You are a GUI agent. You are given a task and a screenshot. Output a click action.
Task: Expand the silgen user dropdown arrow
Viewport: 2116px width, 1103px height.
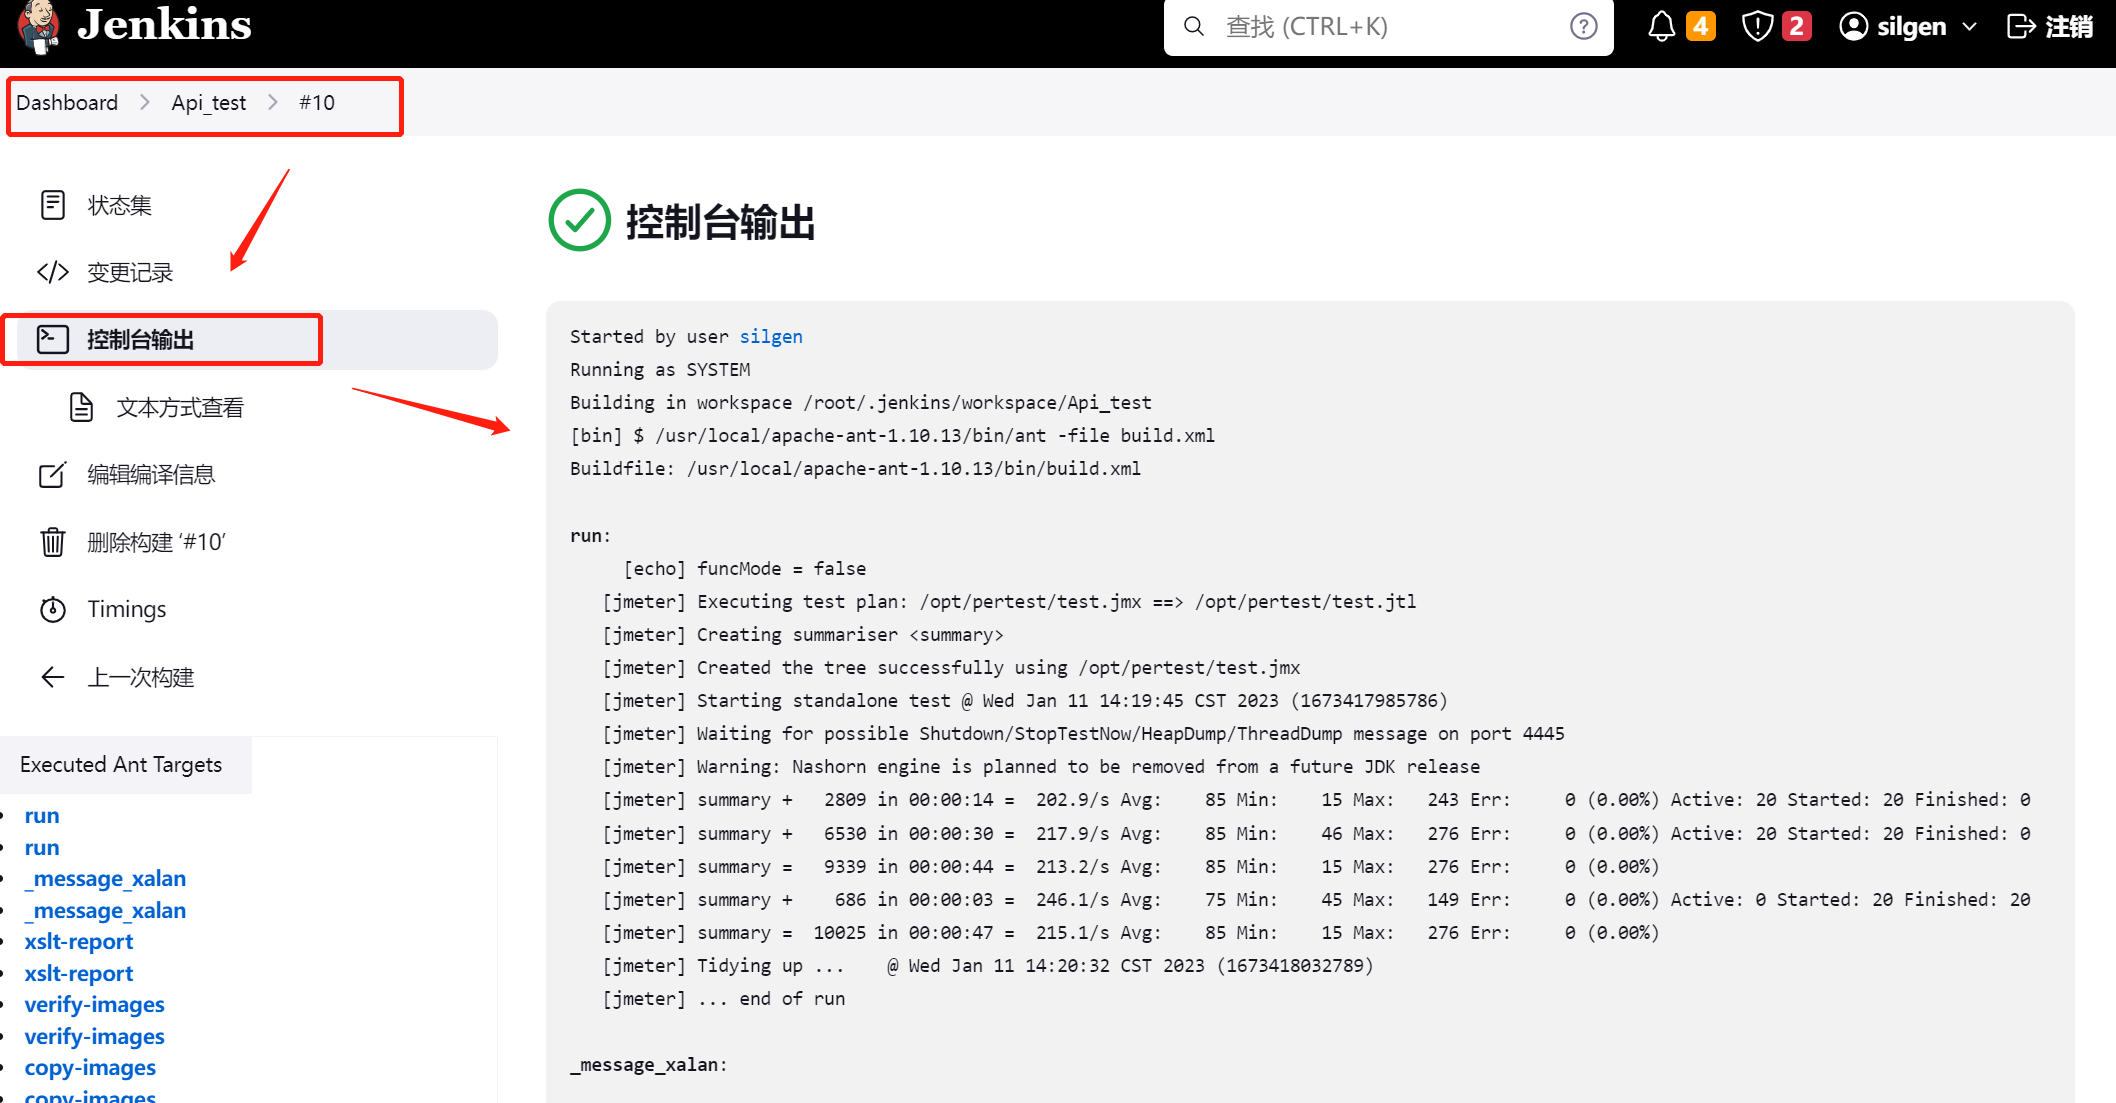[x=1970, y=27]
